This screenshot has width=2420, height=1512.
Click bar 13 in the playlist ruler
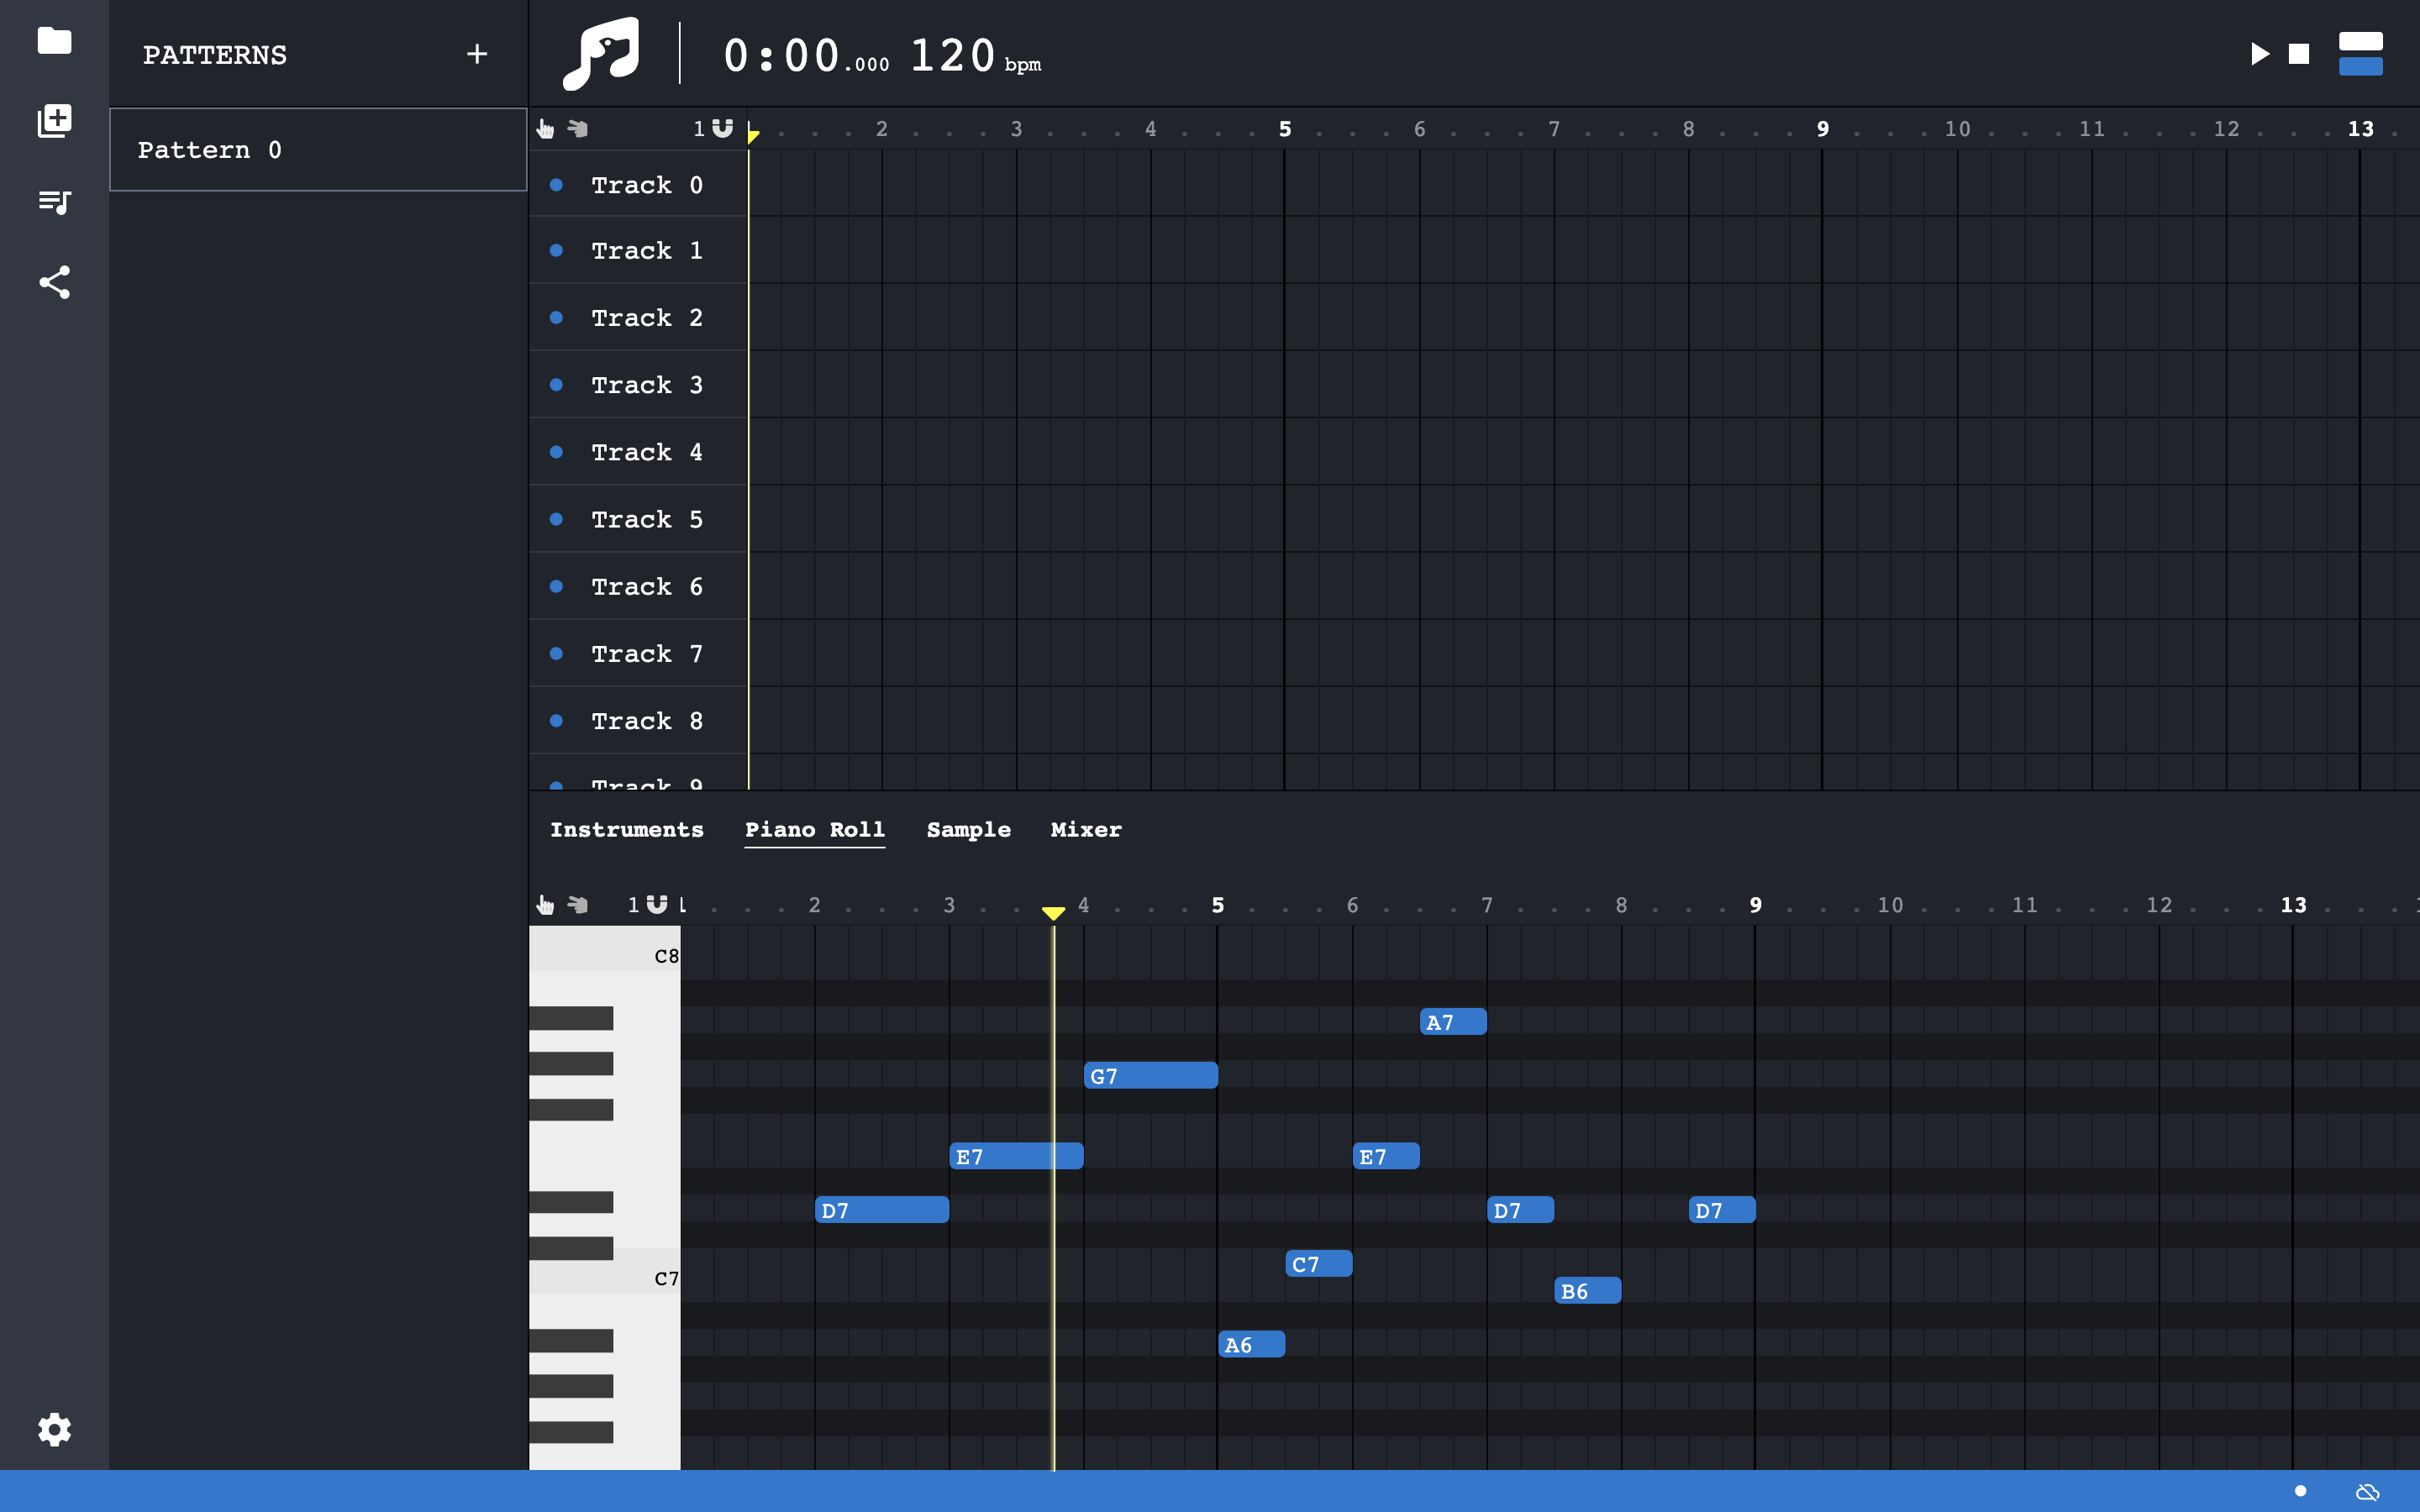click(x=2360, y=129)
